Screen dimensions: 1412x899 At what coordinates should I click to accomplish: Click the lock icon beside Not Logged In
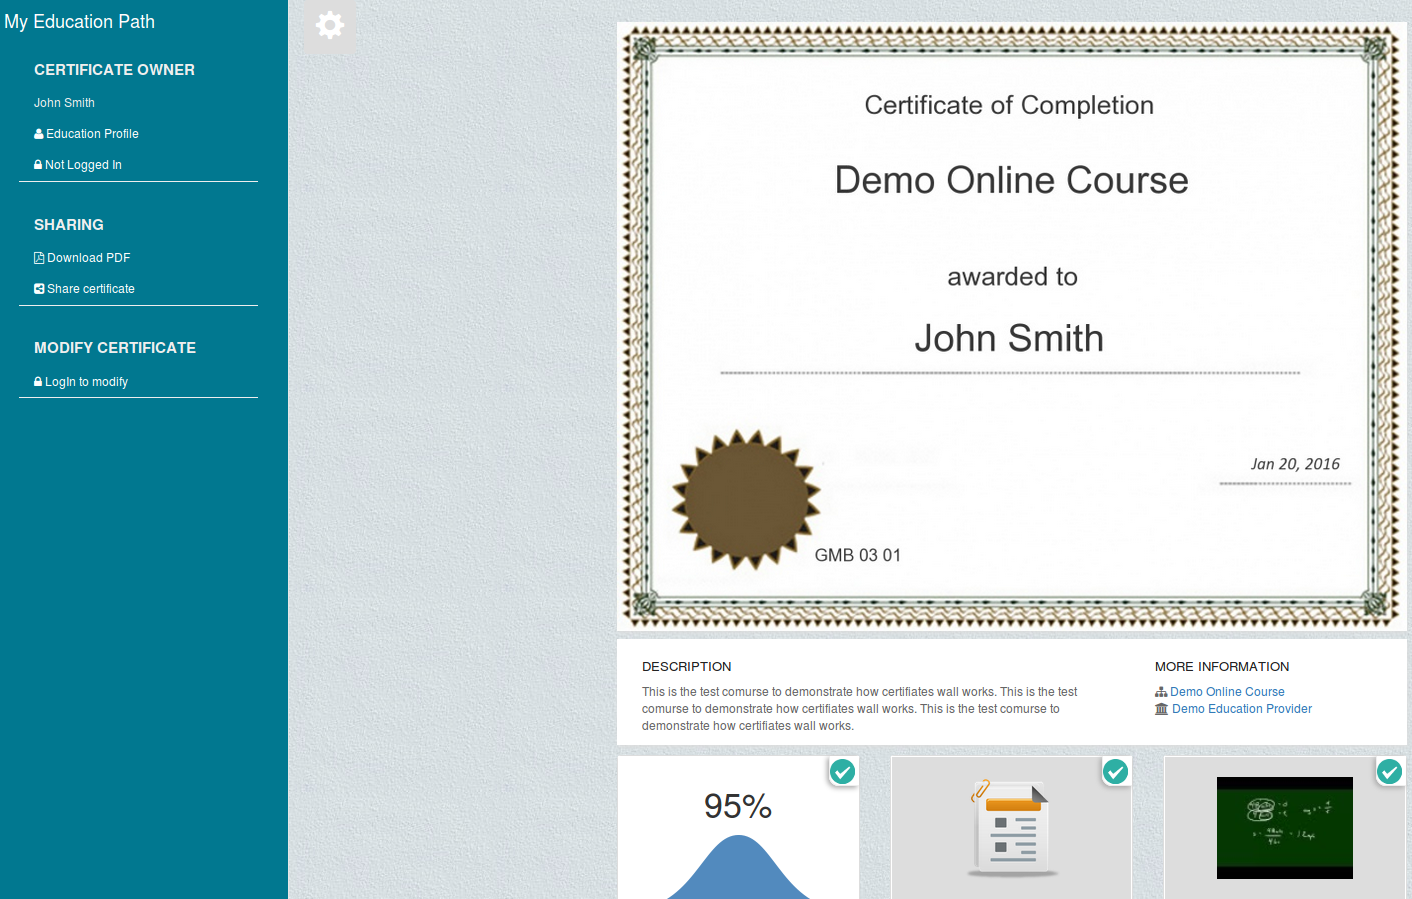(x=38, y=165)
